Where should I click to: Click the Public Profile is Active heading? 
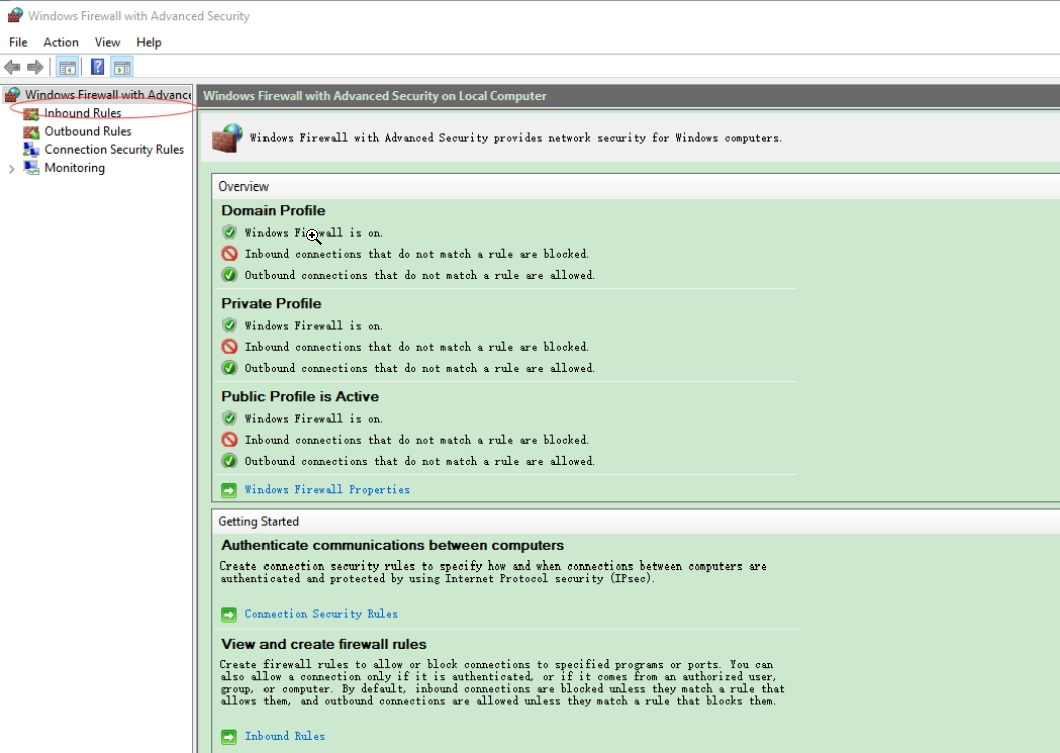(x=300, y=396)
